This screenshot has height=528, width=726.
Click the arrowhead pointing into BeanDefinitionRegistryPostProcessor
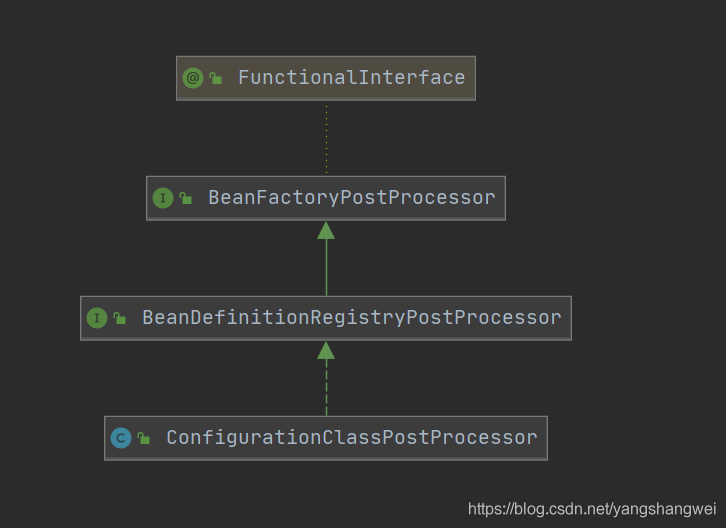[326, 350]
